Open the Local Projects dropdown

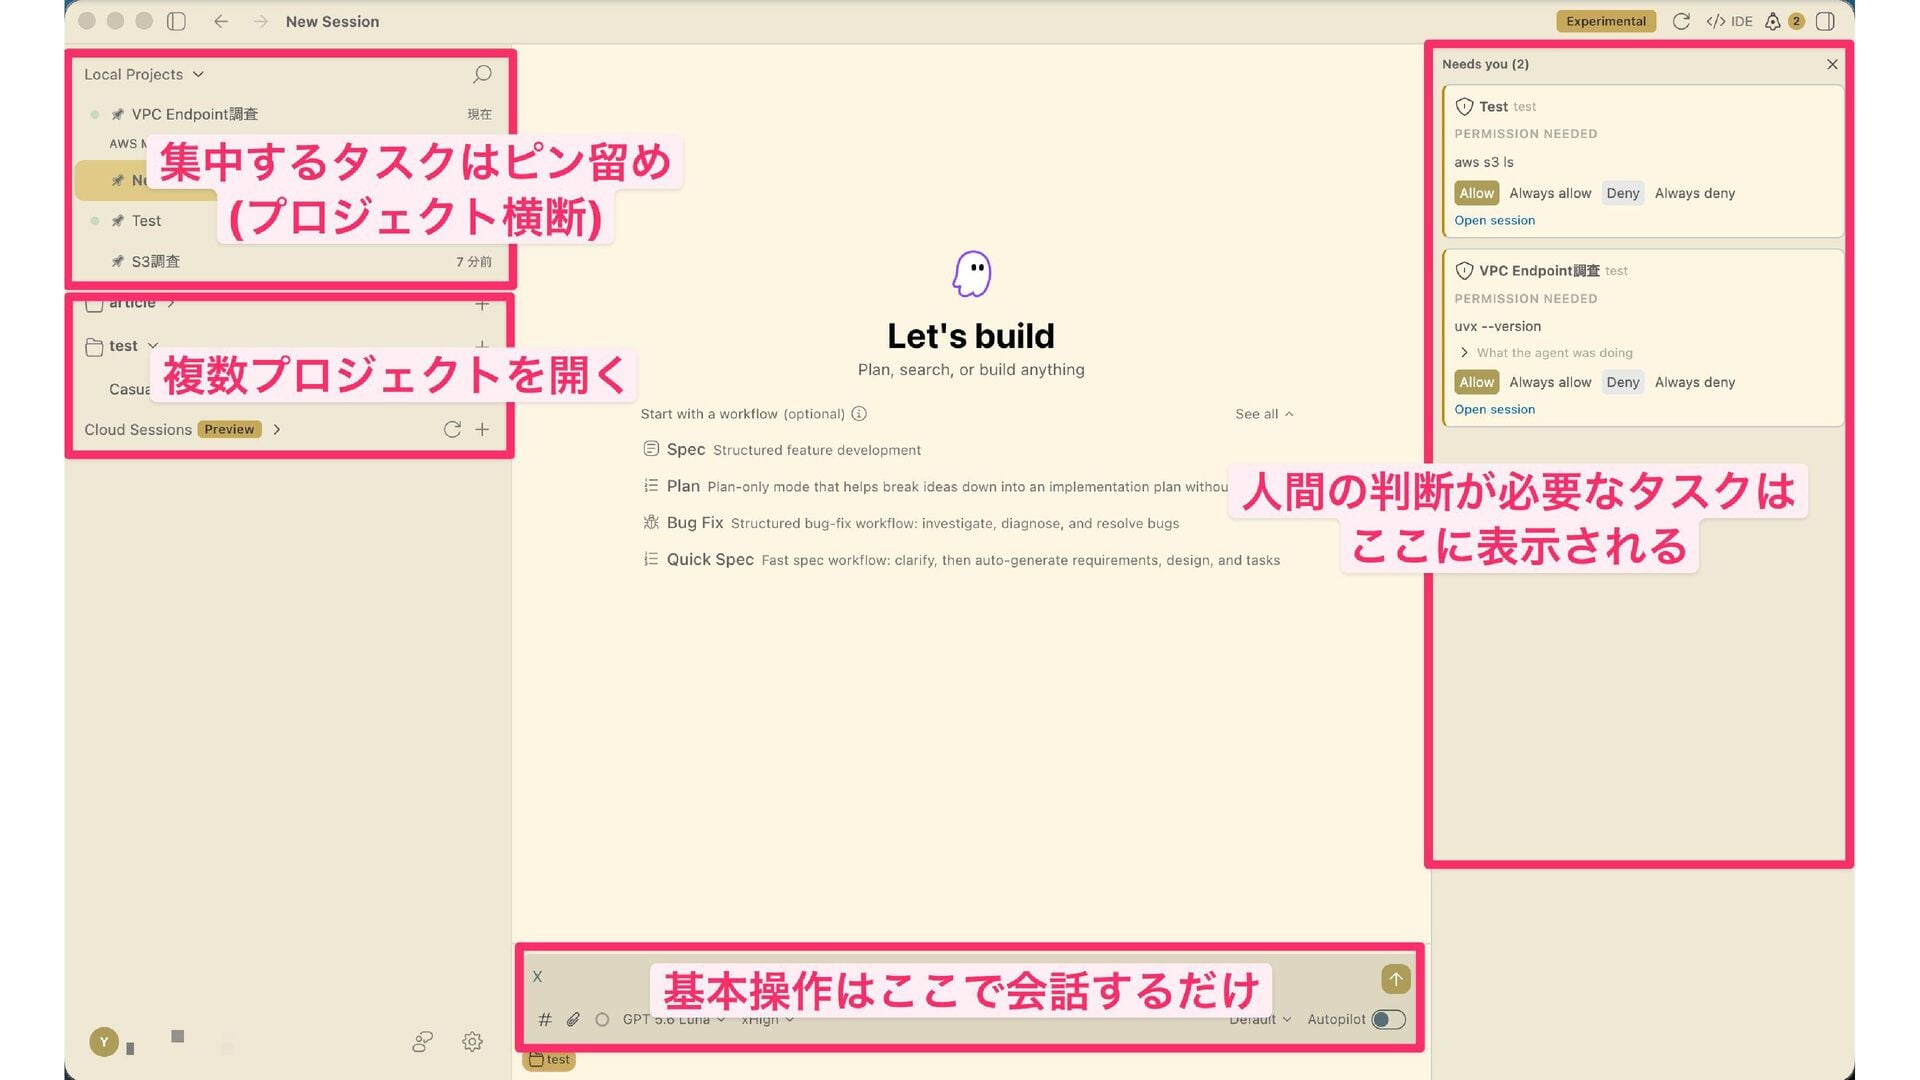[144, 74]
